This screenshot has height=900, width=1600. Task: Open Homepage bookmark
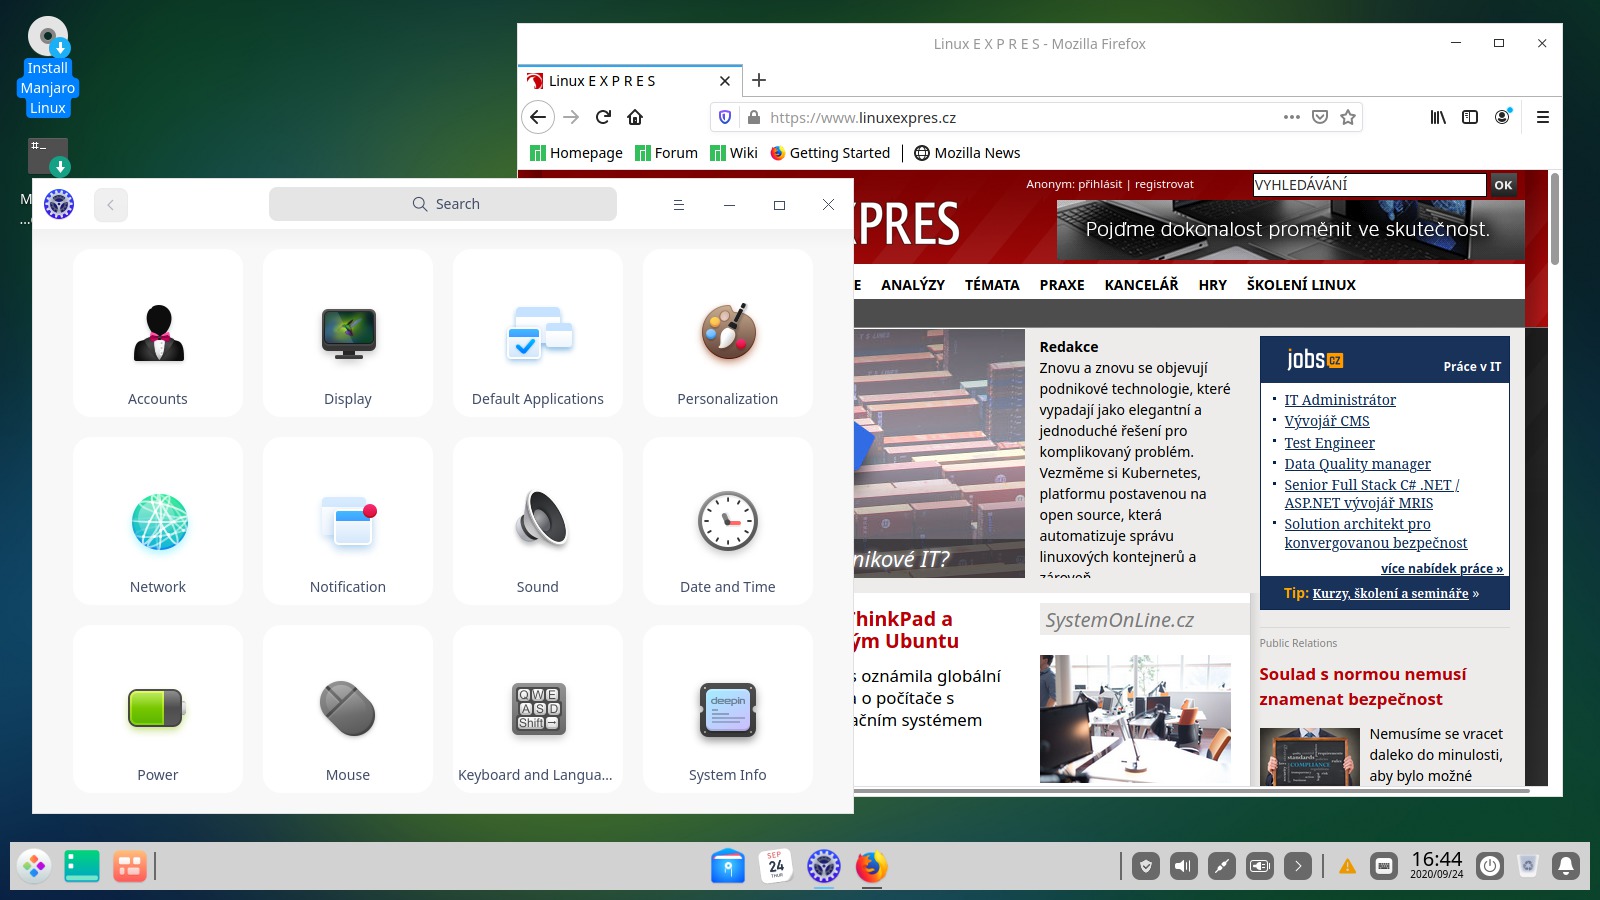tap(576, 153)
